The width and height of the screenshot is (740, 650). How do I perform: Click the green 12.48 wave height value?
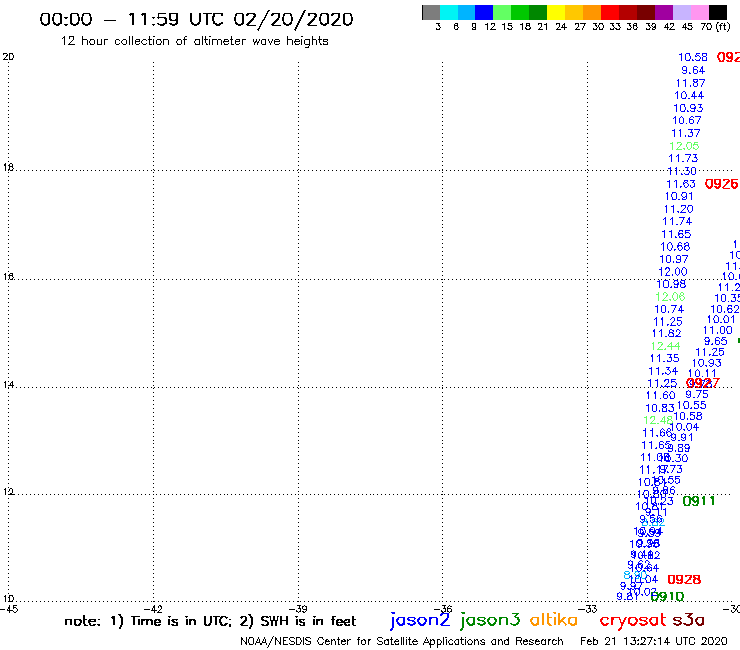click(658, 420)
